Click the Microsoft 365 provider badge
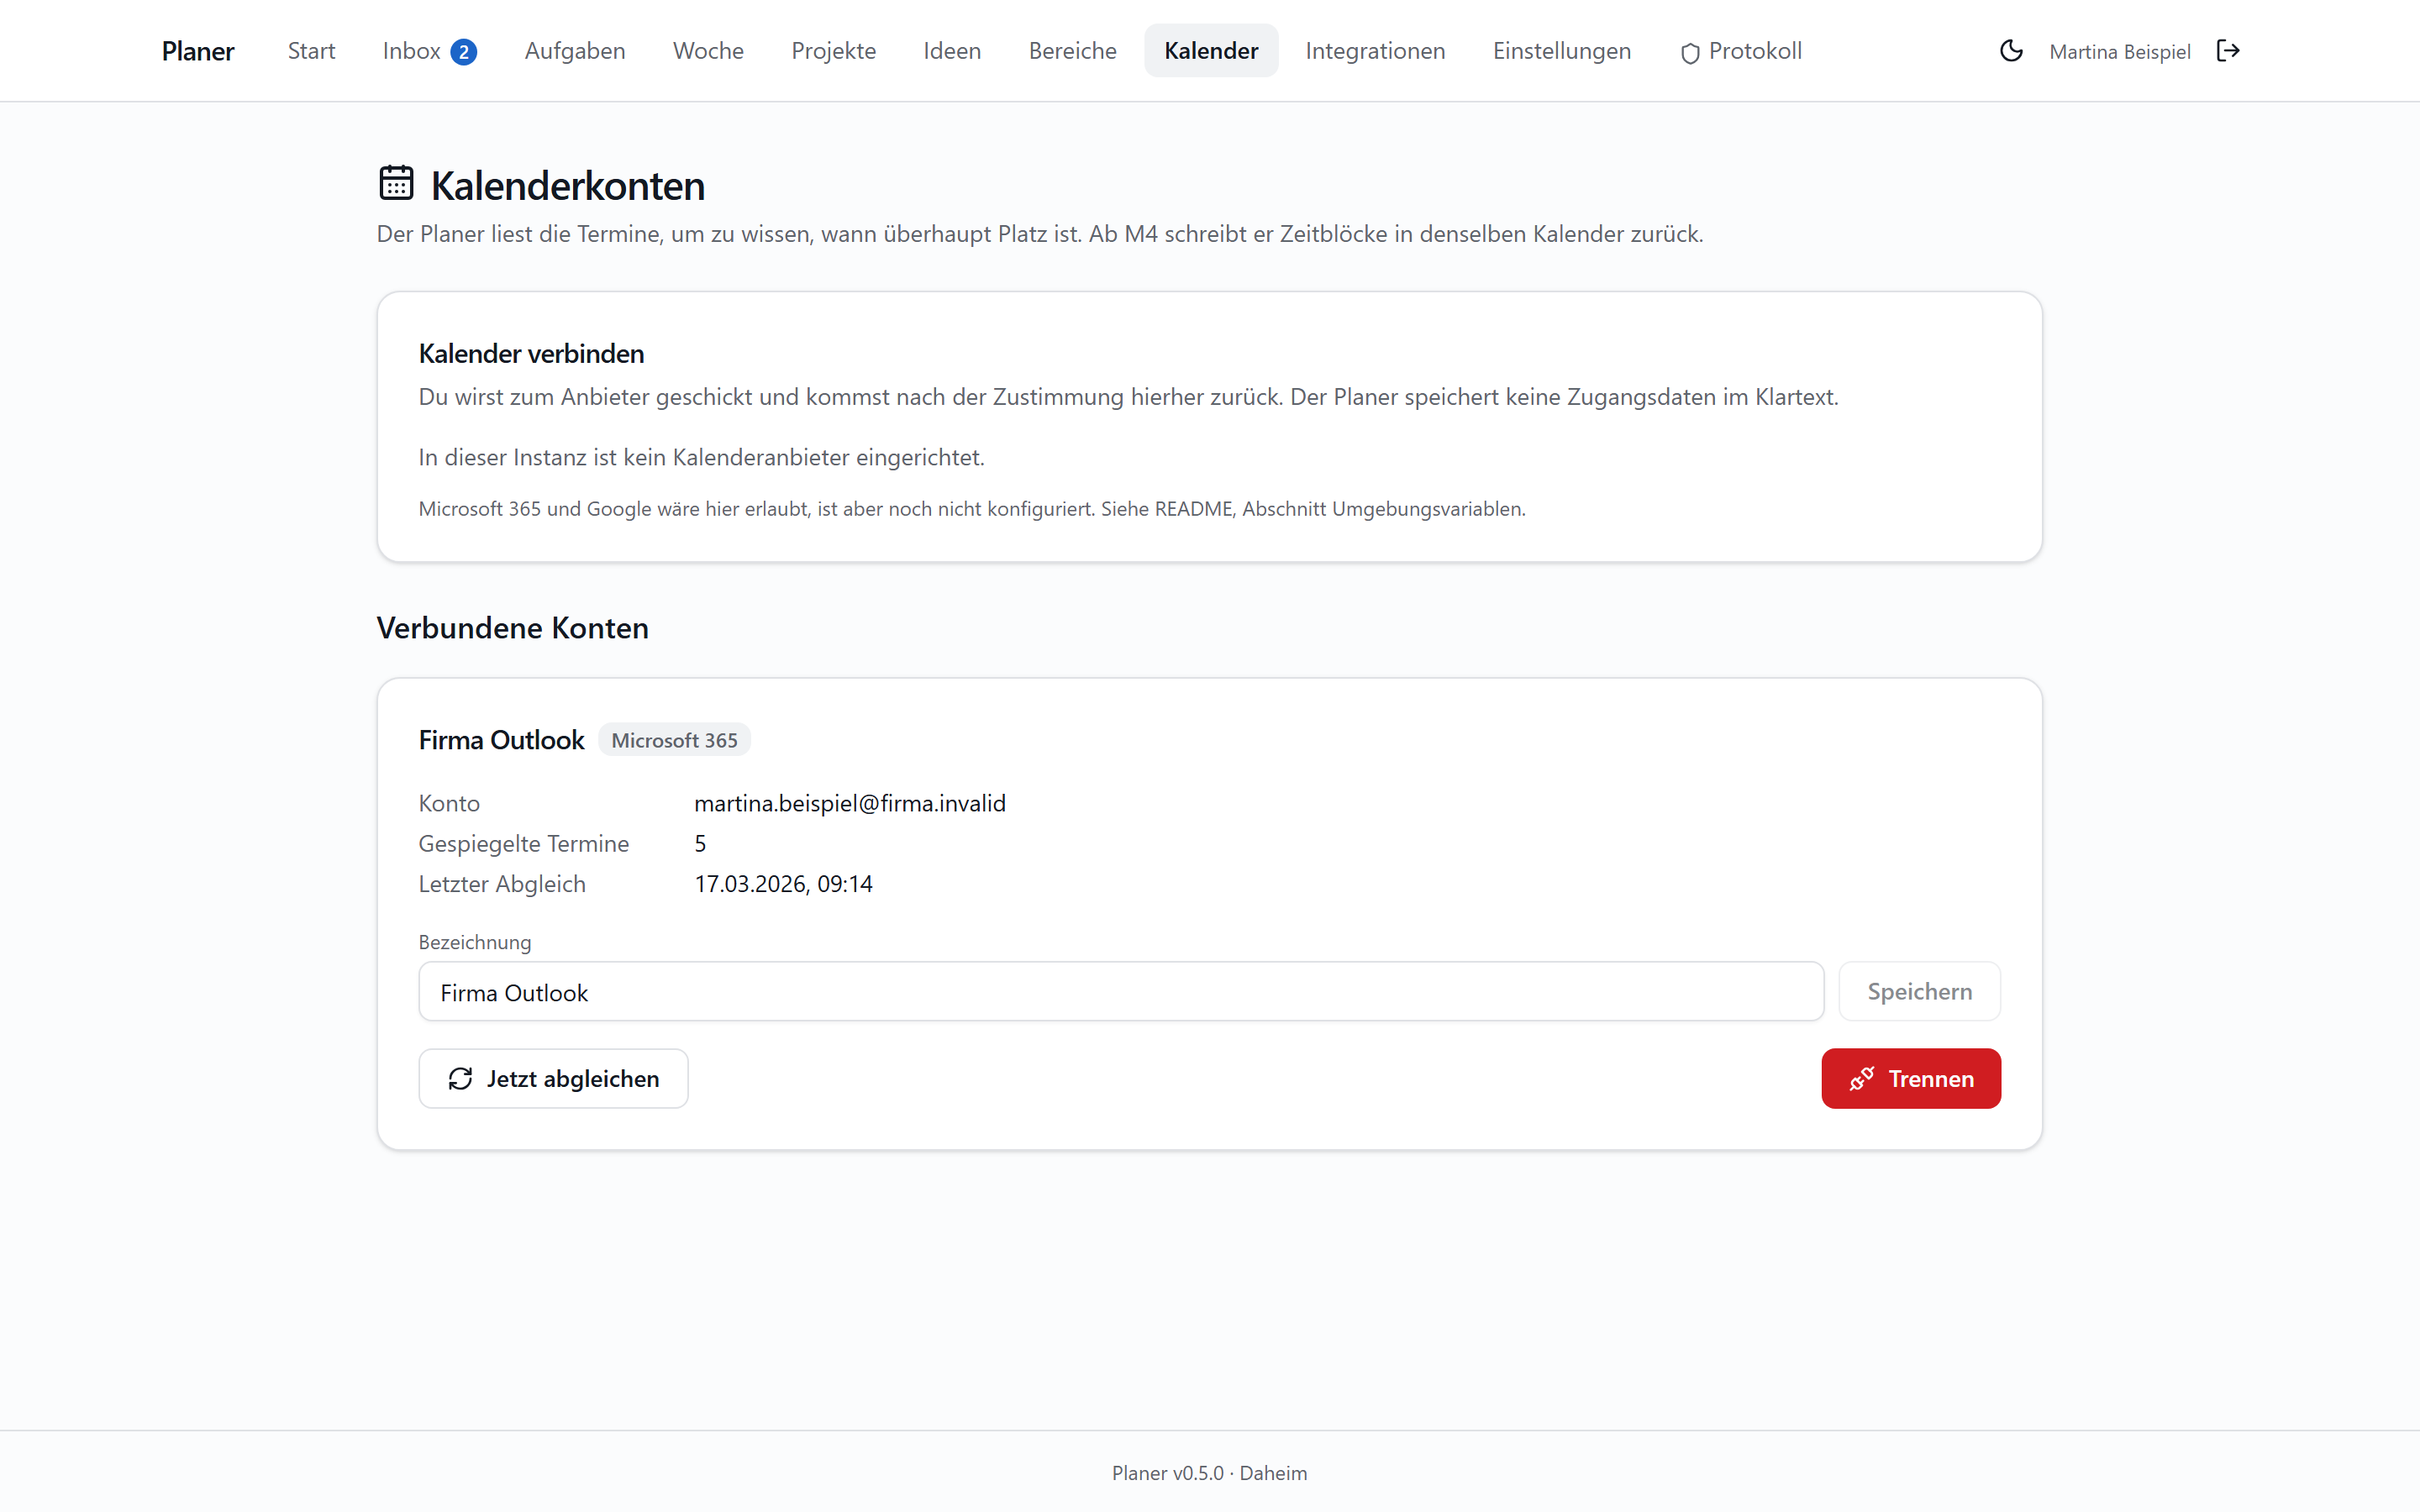 674,740
